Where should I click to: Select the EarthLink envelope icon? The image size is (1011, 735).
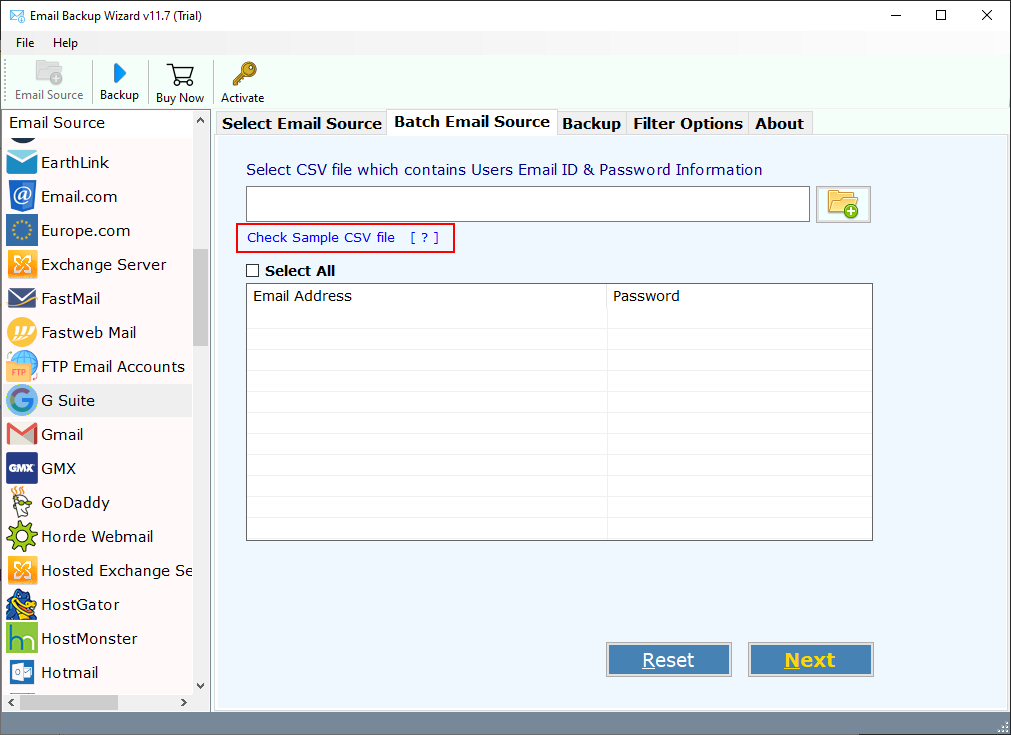point(22,162)
